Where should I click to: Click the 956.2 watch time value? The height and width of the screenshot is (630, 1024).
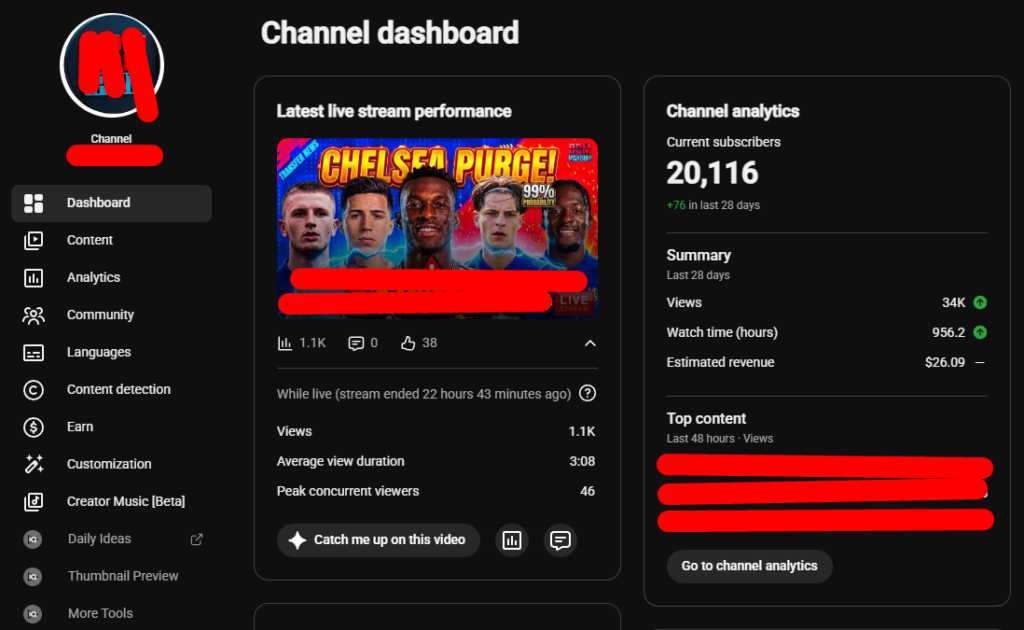point(948,332)
